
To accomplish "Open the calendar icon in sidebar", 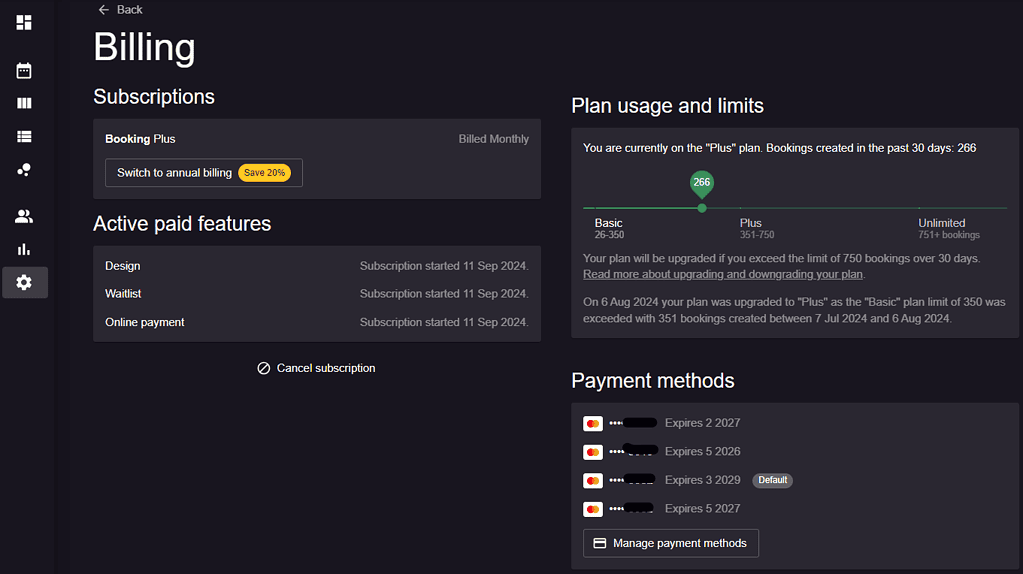I will click(x=24, y=70).
